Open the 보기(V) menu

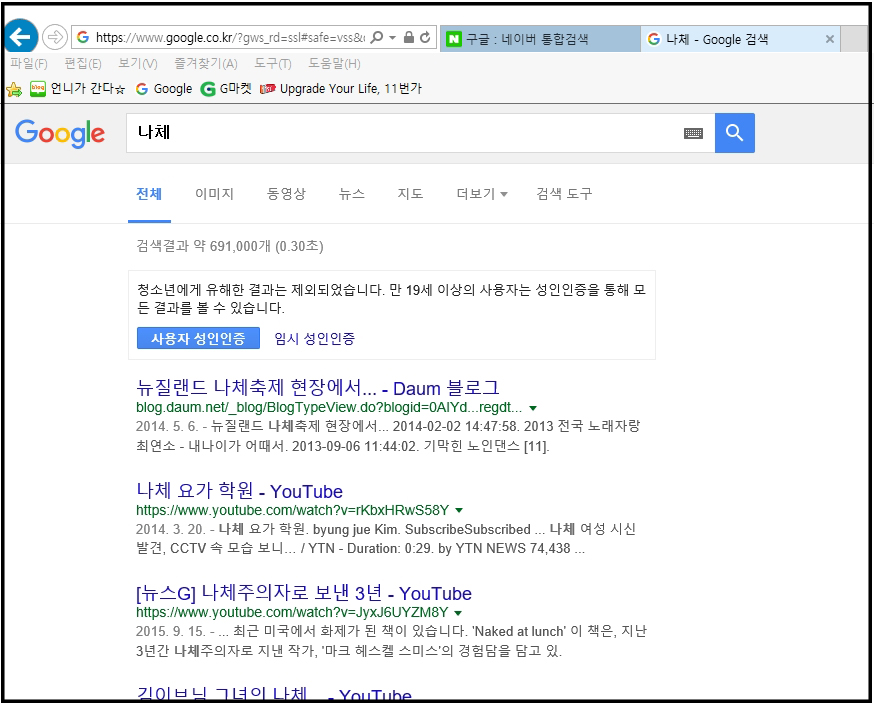pos(138,64)
